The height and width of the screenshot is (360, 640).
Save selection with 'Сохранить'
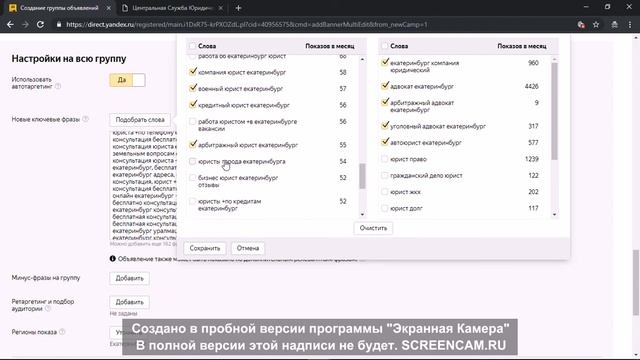click(205, 248)
